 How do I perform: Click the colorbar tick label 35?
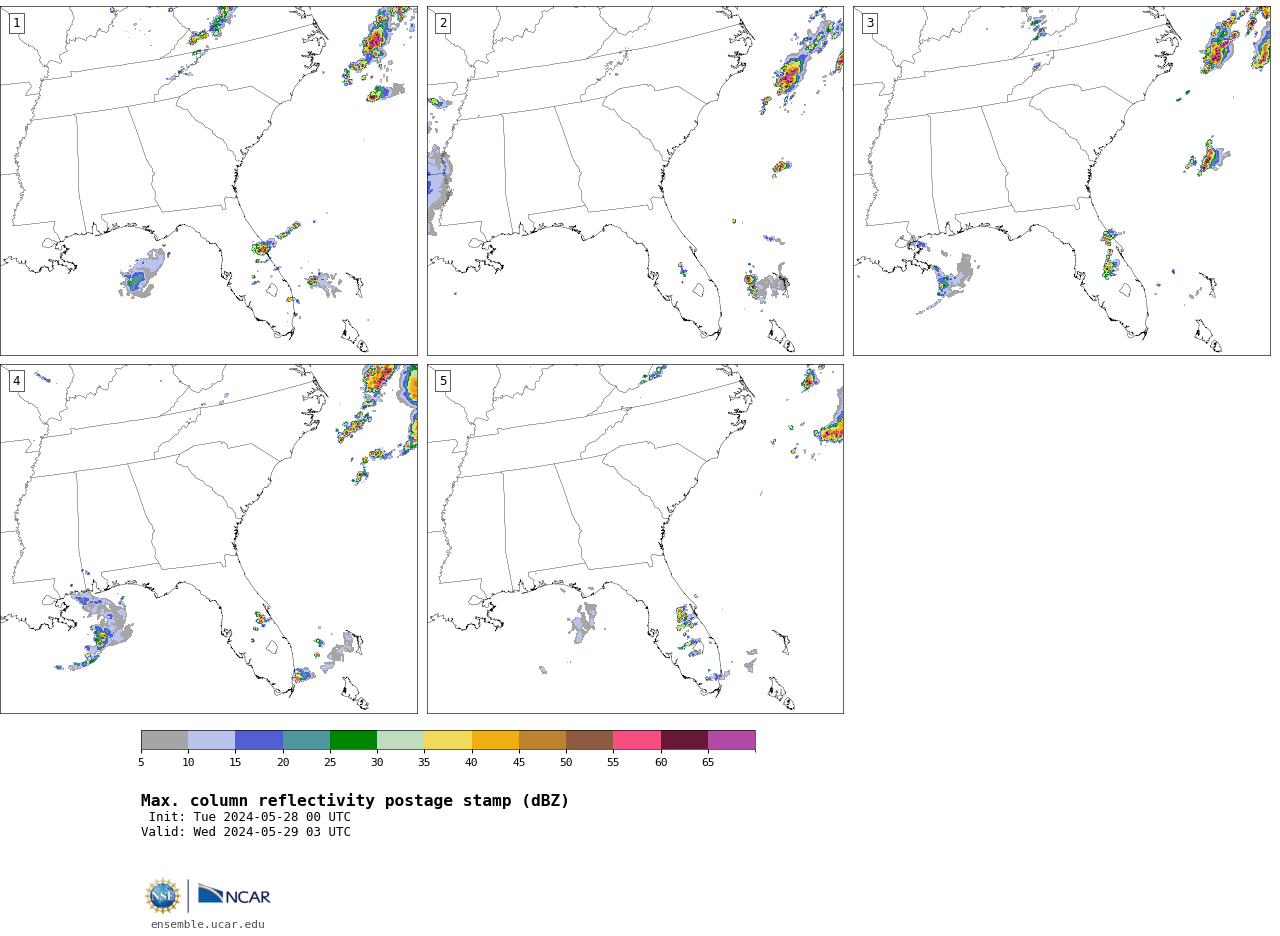click(x=424, y=763)
